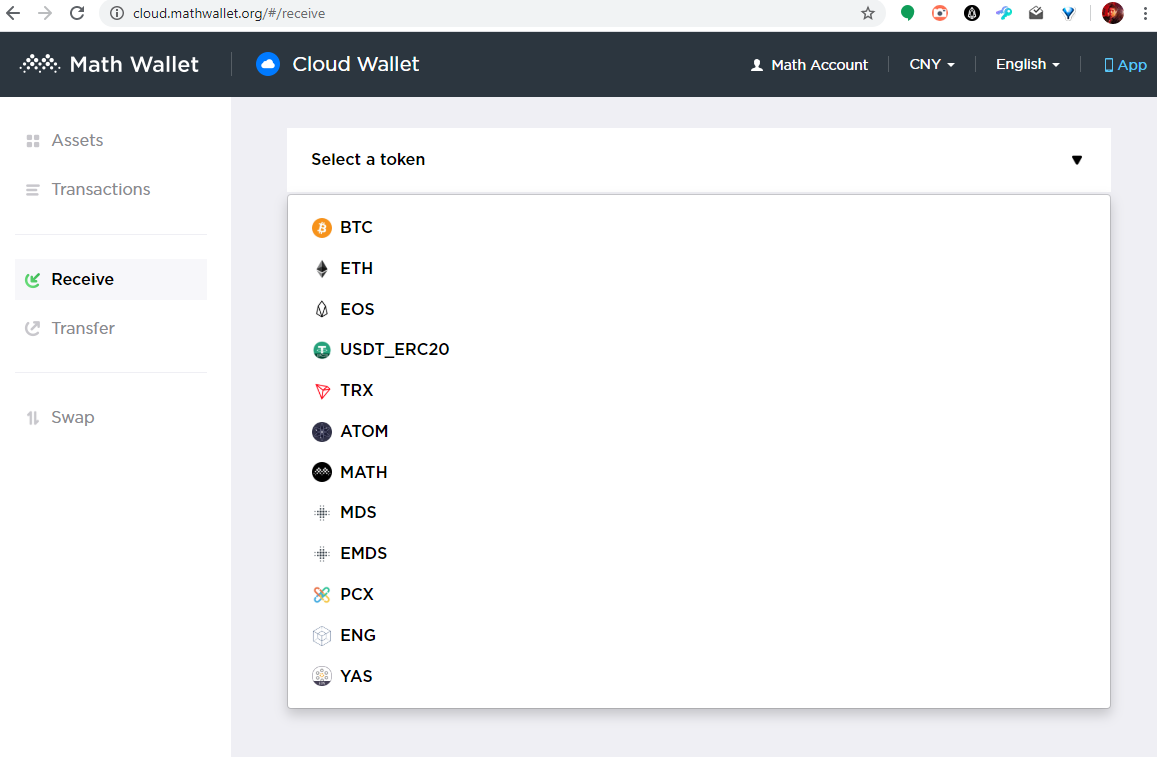Select EMDS token option
The width and height of the screenshot is (1157, 757).
(699, 553)
